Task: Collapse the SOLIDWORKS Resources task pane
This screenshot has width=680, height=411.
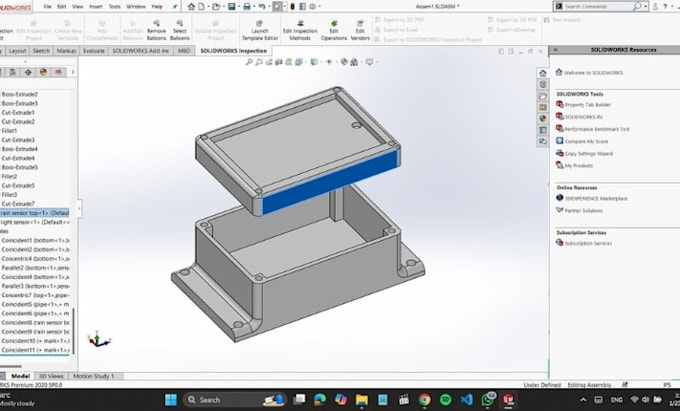Action: (x=555, y=50)
